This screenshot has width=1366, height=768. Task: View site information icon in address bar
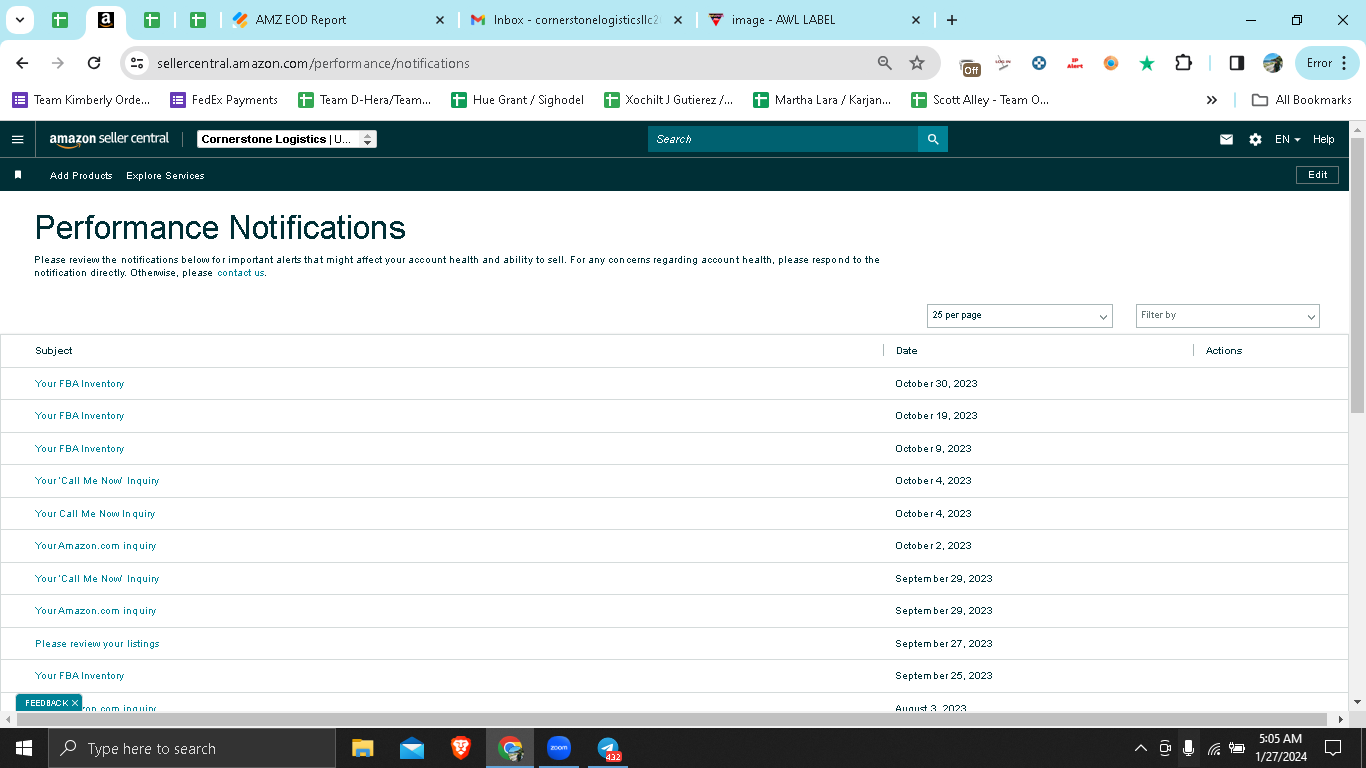(138, 63)
